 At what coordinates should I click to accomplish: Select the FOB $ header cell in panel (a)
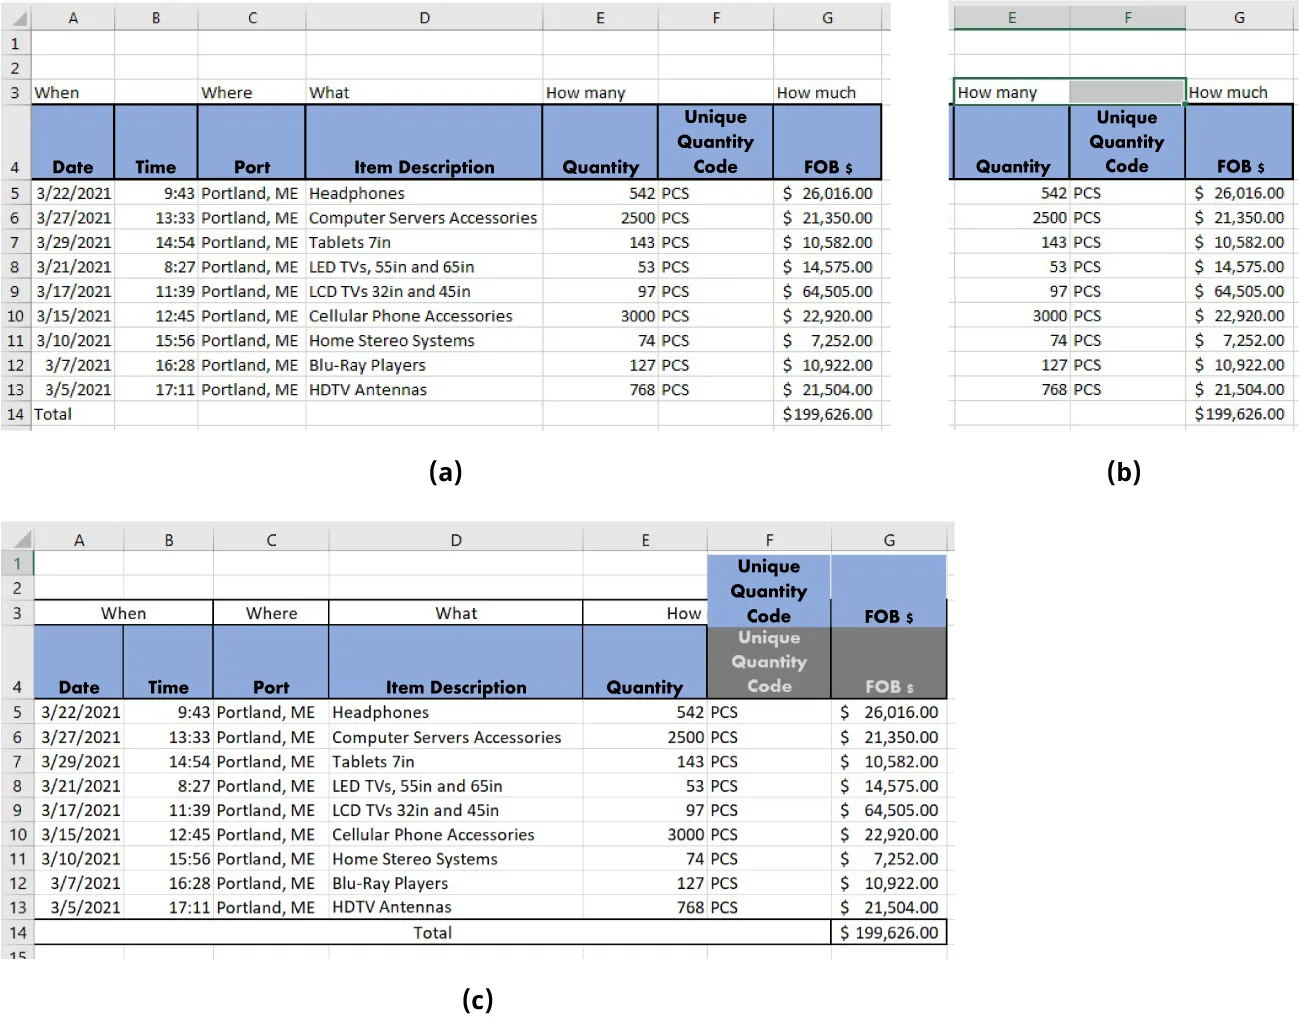(x=827, y=141)
